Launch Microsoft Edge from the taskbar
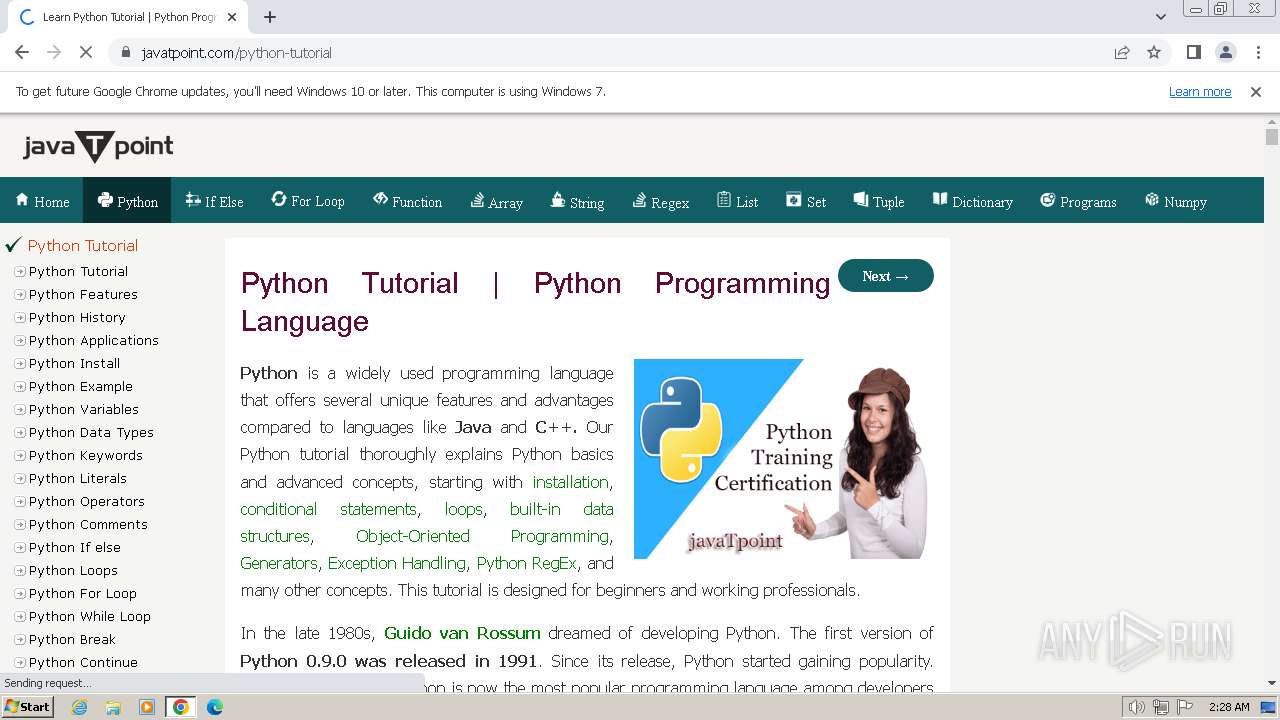Screen dimensions: 1280x720 (x=214, y=707)
